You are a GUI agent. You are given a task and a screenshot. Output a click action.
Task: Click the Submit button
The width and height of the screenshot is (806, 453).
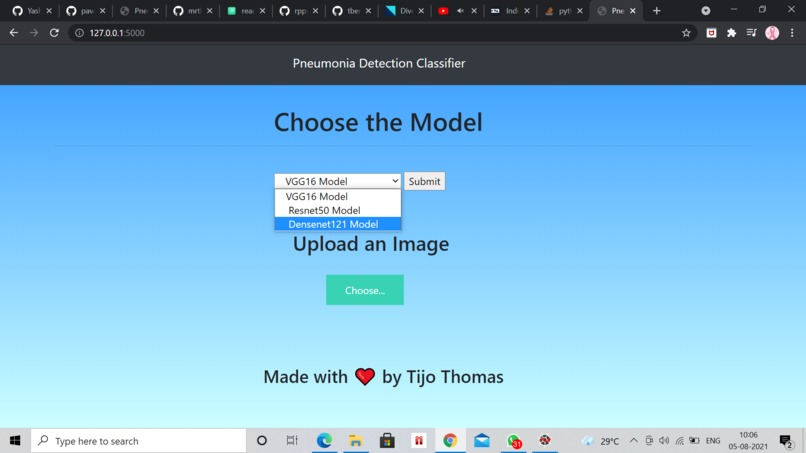point(424,181)
